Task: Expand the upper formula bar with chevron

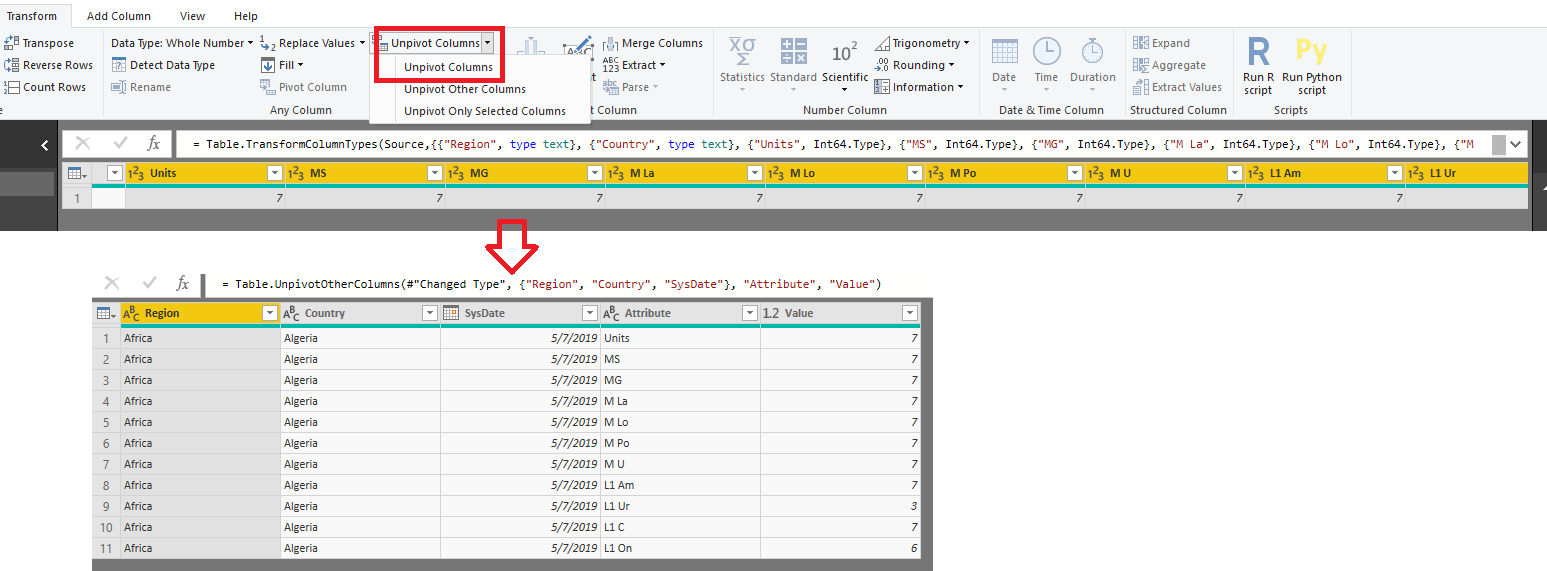Action: (x=1516, y=144)
